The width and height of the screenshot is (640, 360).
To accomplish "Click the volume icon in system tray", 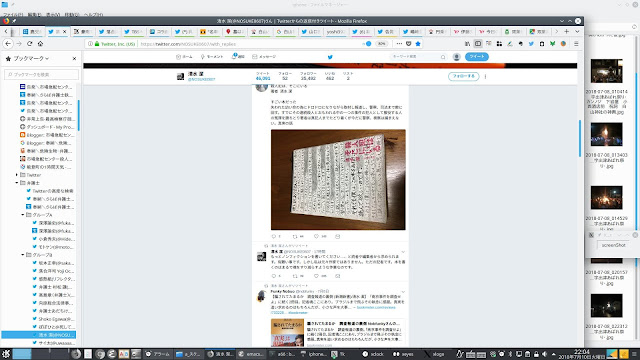I will (544, 354).
